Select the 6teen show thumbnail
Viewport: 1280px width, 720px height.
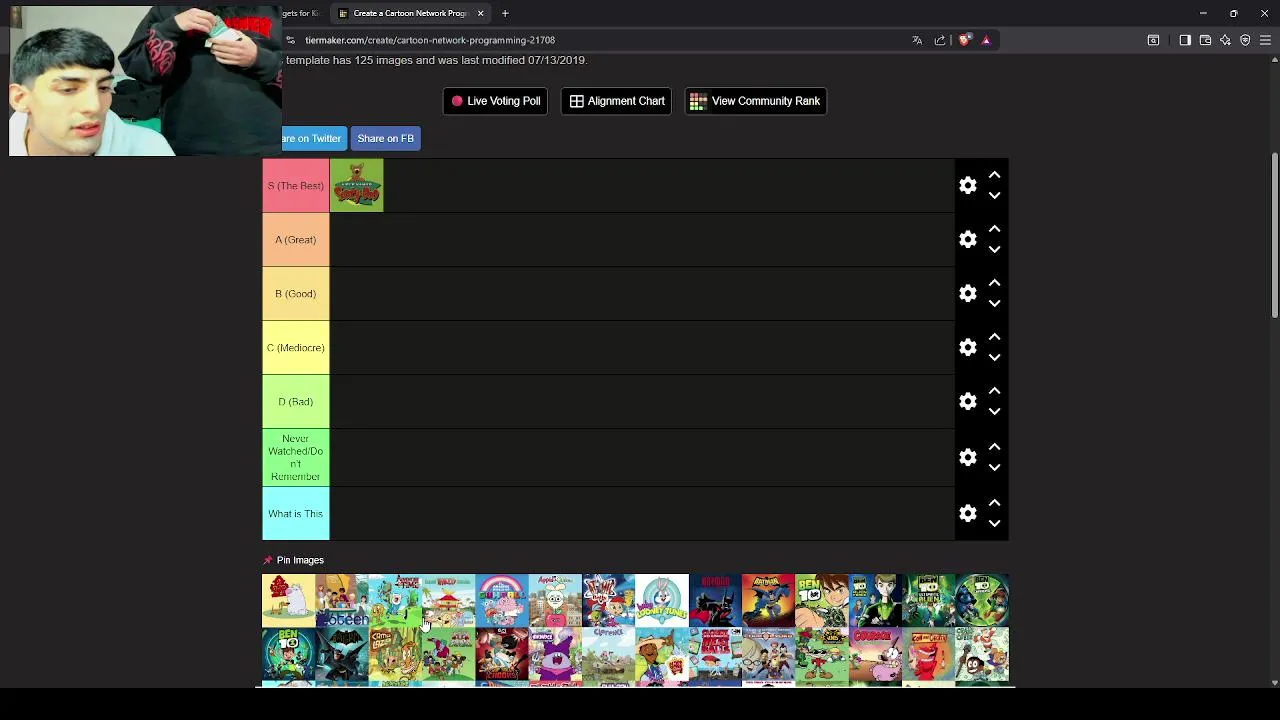tap(342, 600)
